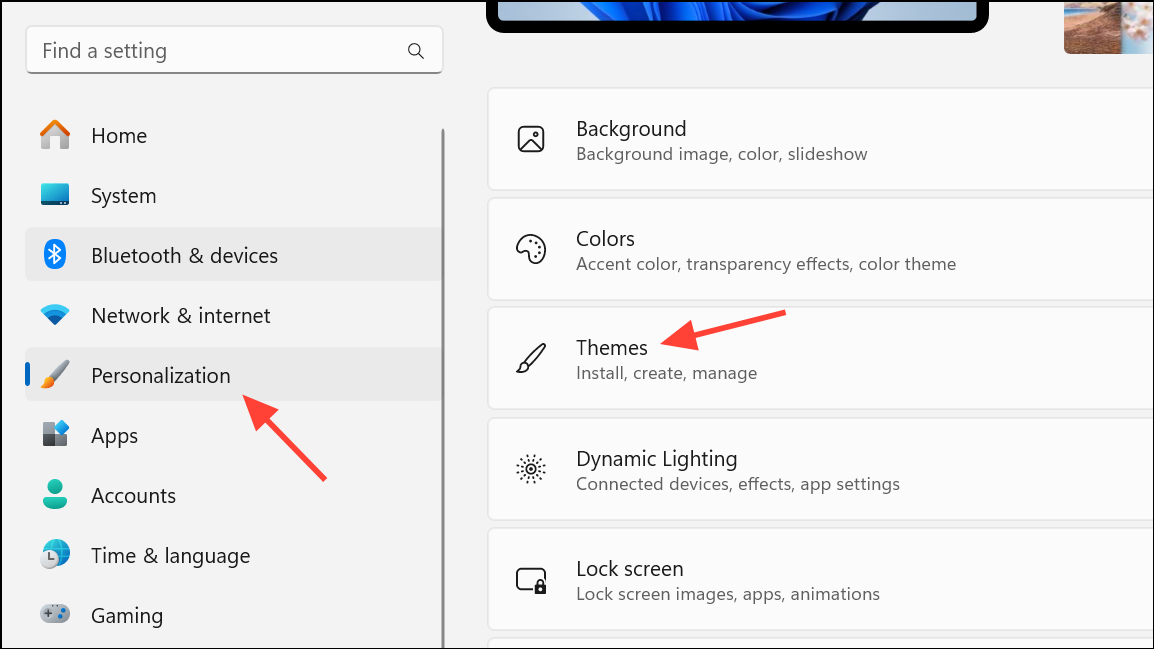Click the sidebar scrollbar

tap(441, 380)
